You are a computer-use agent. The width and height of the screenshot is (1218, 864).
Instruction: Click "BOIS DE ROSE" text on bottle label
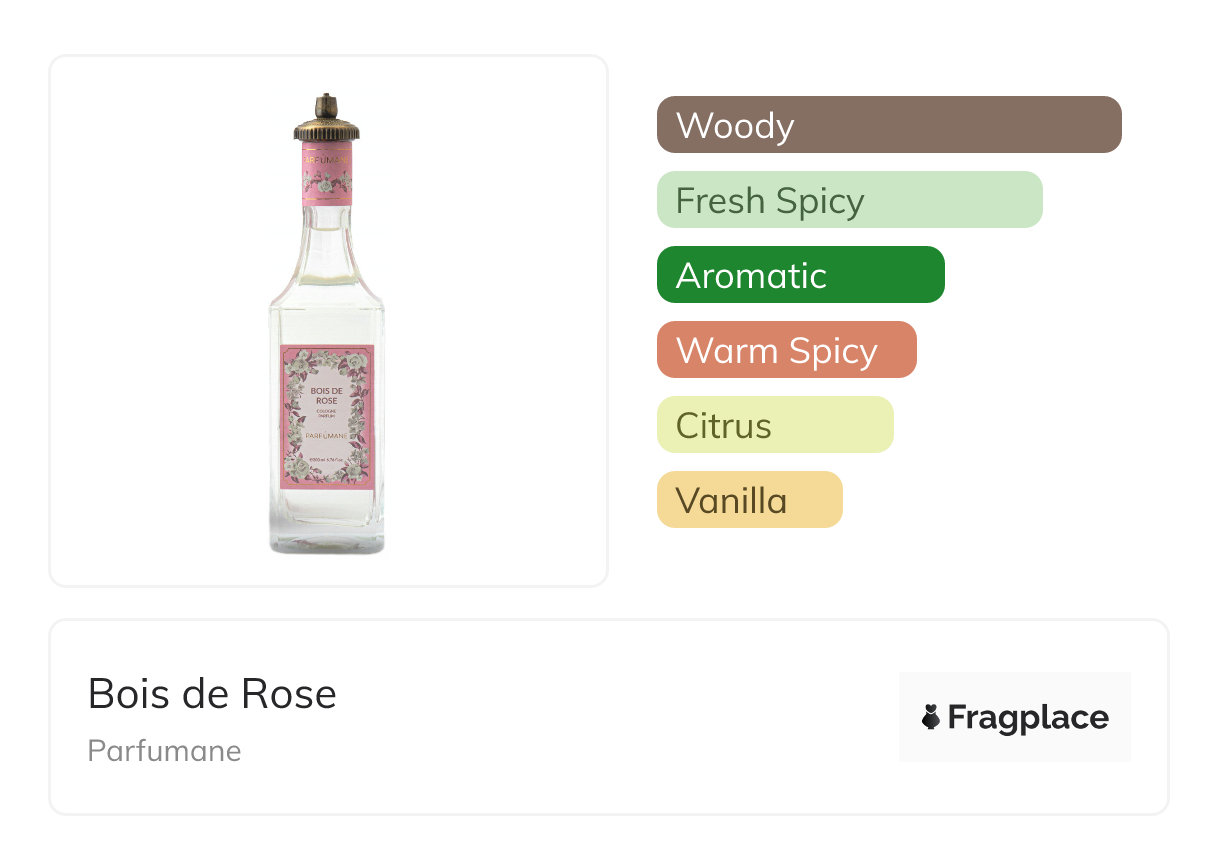pyautogui.click(x=326, y=395)
